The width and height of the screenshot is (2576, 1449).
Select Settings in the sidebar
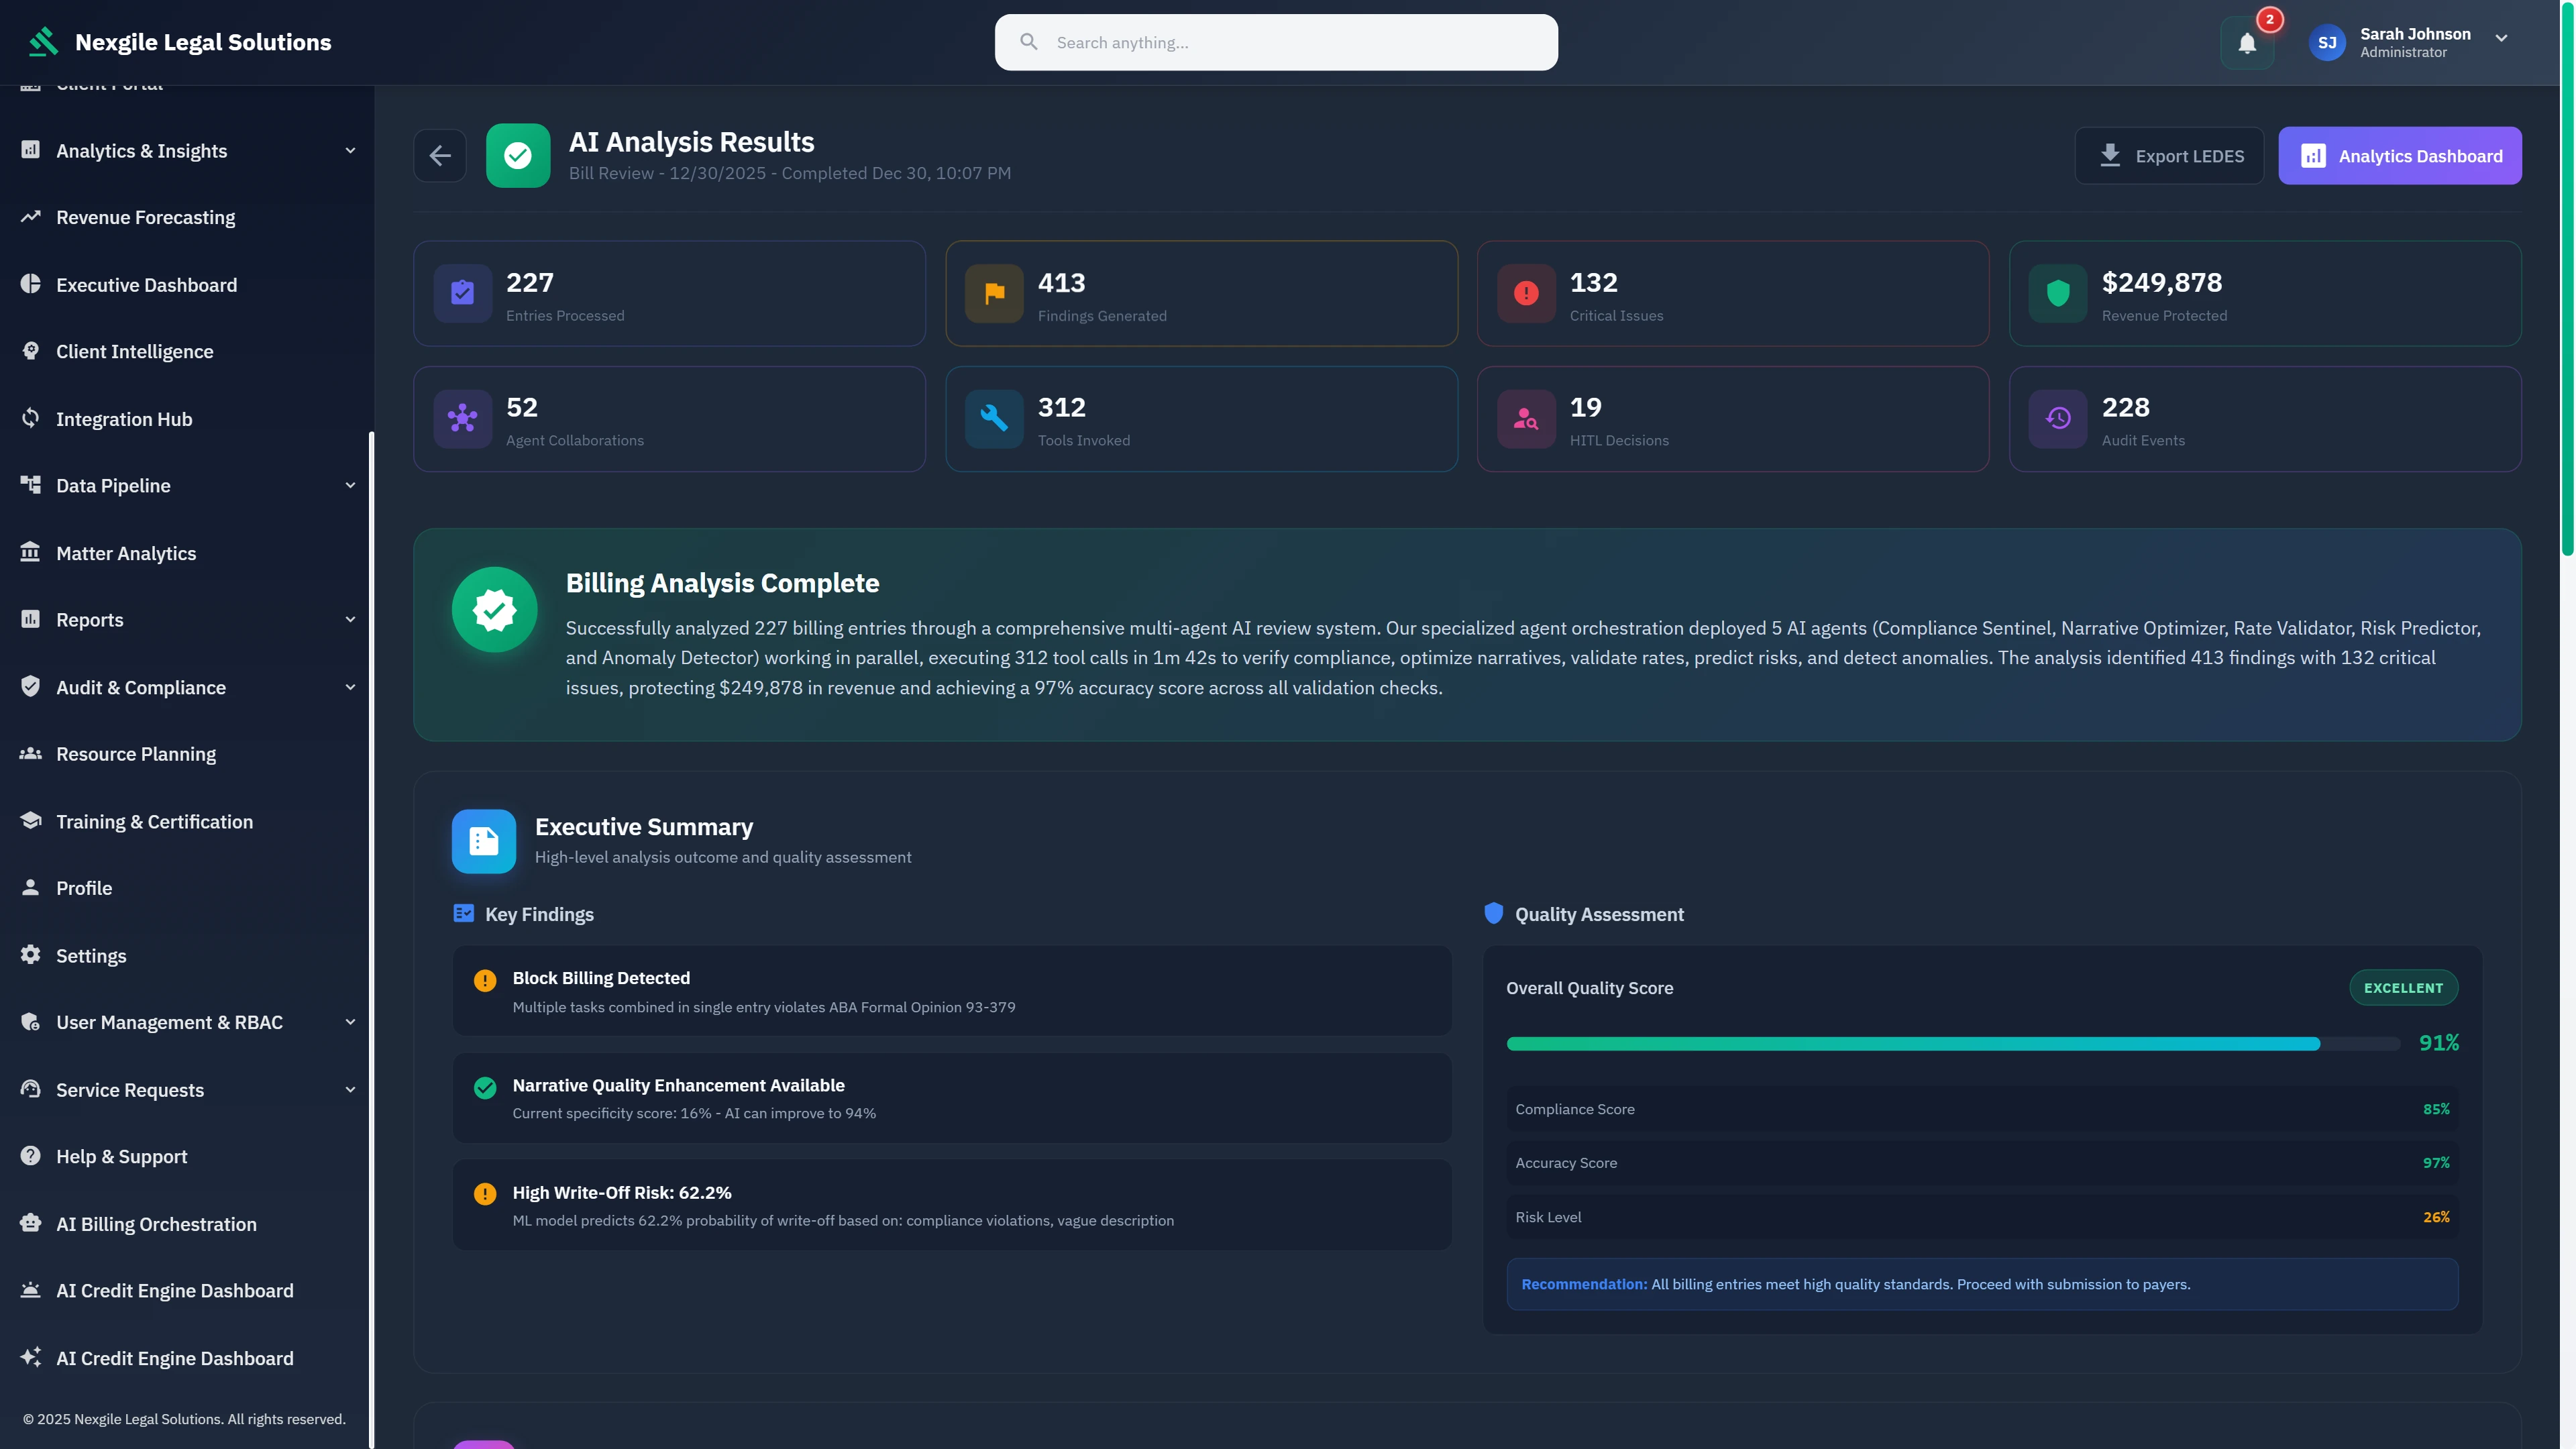[91, 955]
